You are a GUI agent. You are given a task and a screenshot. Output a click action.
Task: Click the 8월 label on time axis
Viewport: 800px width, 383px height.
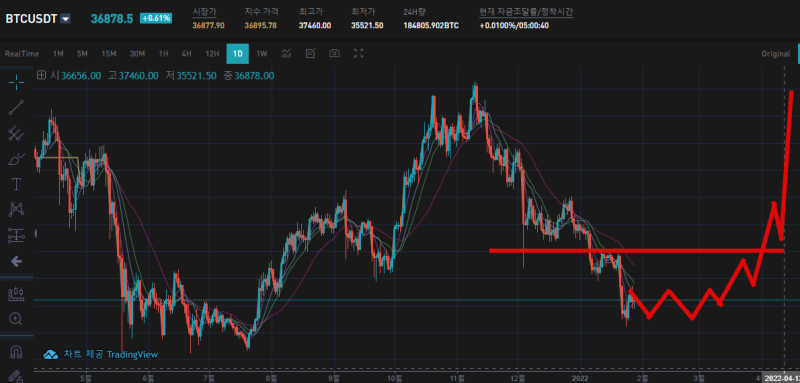[272, 378]
